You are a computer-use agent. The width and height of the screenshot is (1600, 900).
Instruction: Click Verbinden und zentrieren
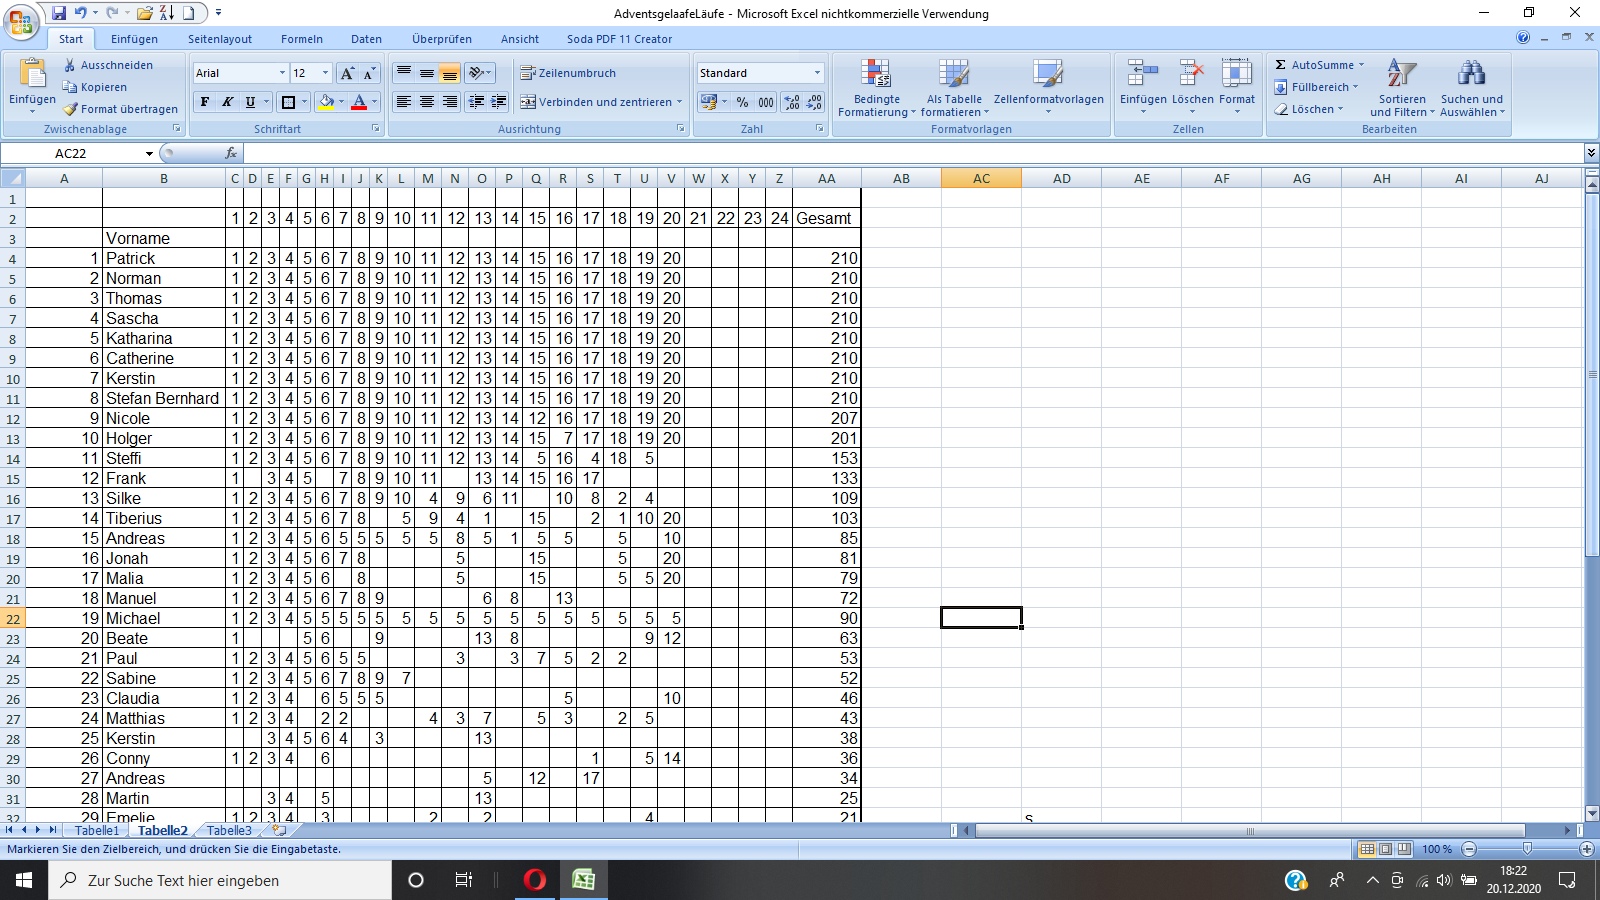(x=600, y=102)
